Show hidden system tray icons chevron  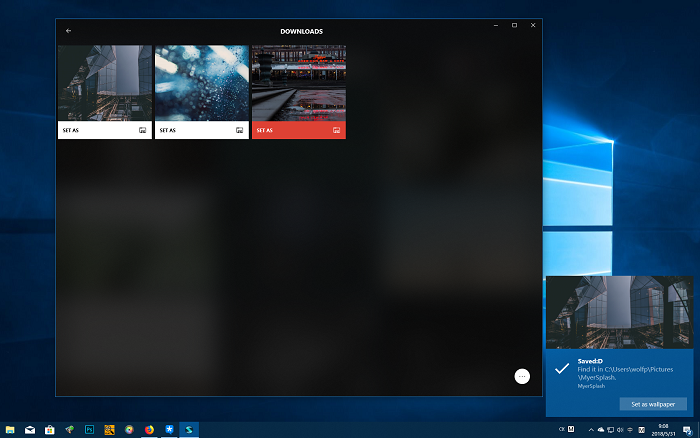(x=591, y=430)
